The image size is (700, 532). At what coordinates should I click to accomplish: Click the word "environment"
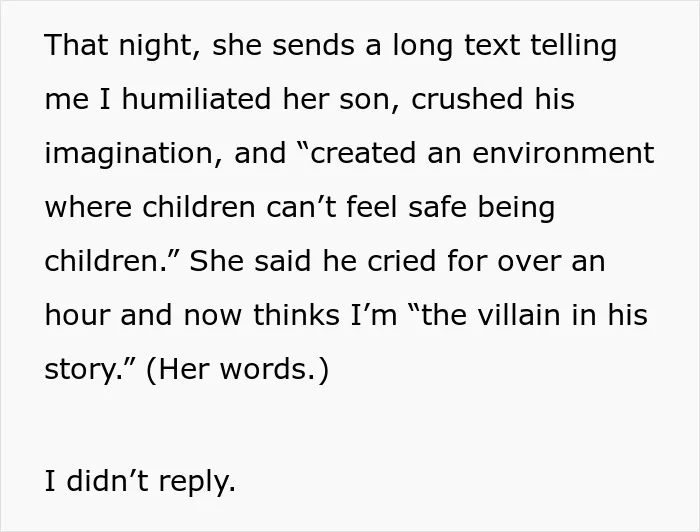click(x=563, y=153)
